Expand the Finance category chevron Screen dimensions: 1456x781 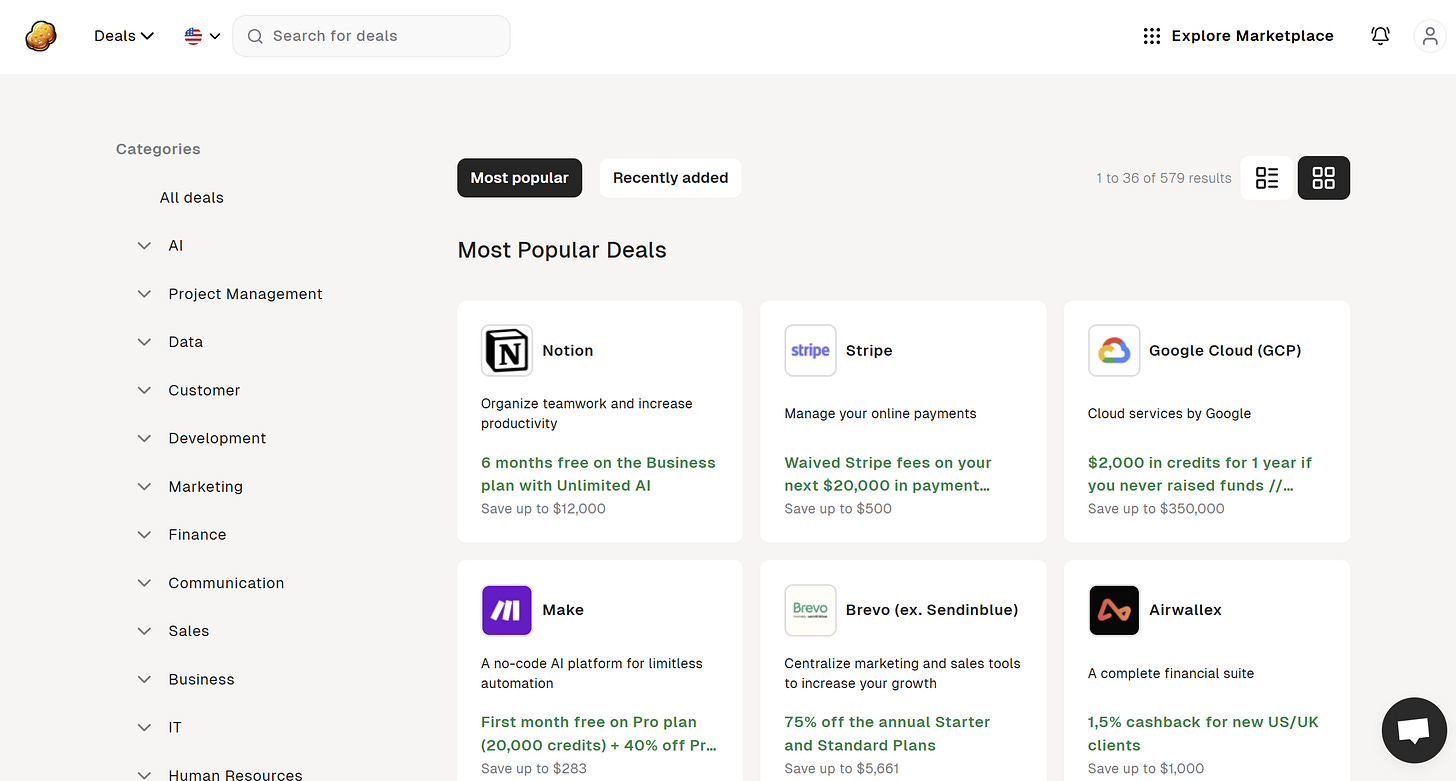tap(144, 535)
